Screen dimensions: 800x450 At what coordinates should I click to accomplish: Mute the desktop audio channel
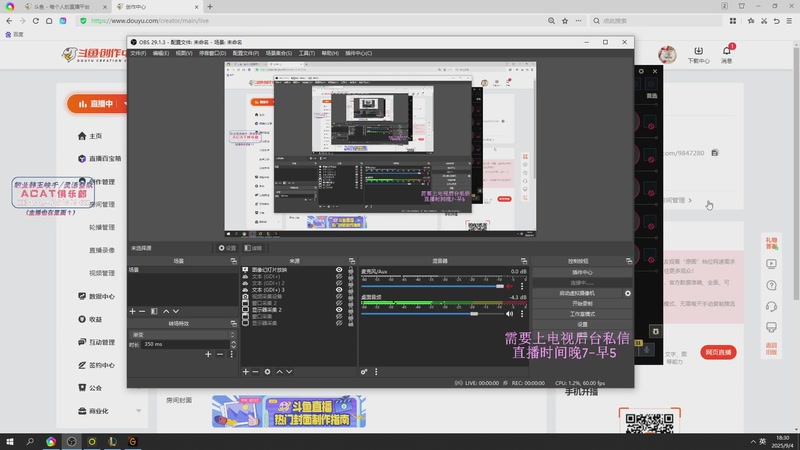[509, 314]
